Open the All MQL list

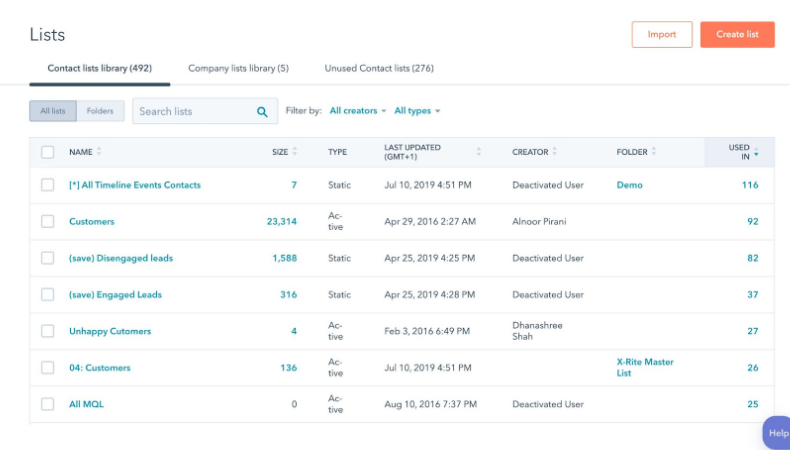pos(86,404)
